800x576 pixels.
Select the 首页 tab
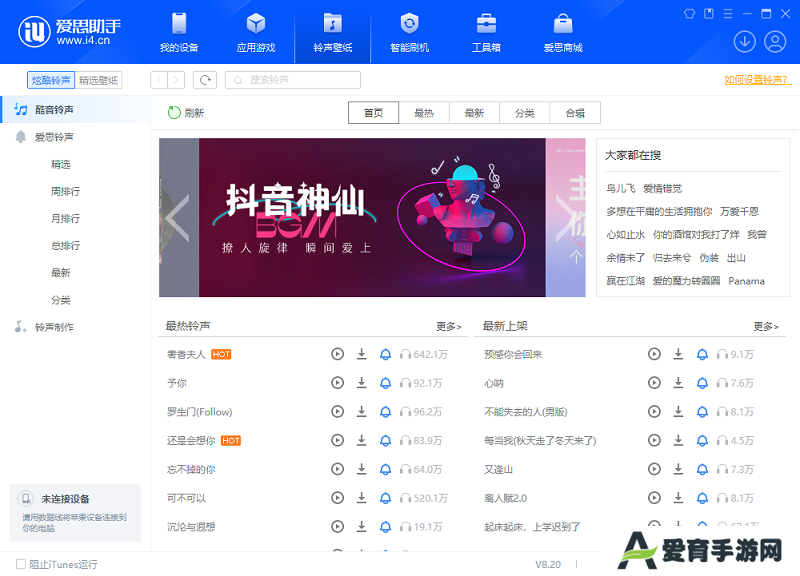coord(373,113)
